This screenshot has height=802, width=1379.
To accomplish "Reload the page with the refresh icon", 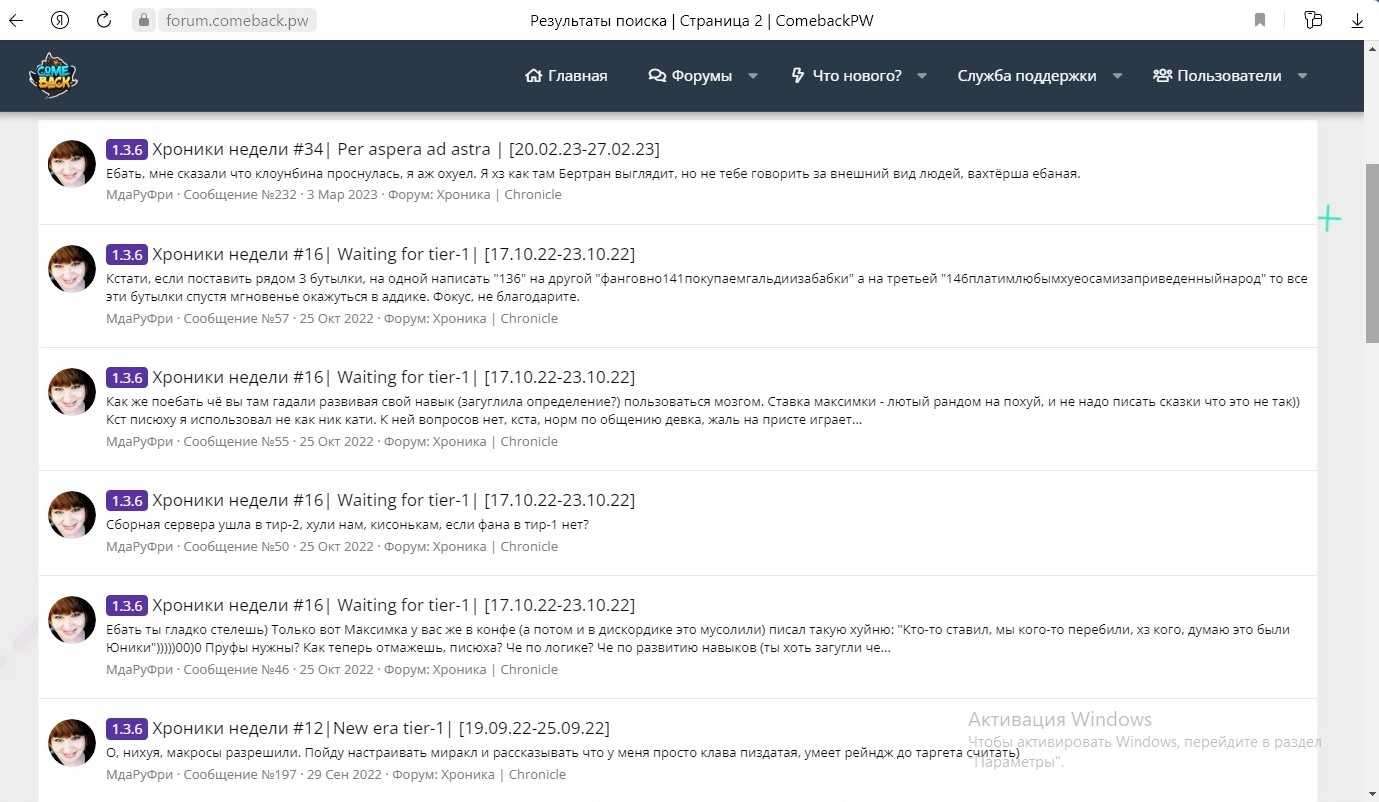I will point(103,20).
